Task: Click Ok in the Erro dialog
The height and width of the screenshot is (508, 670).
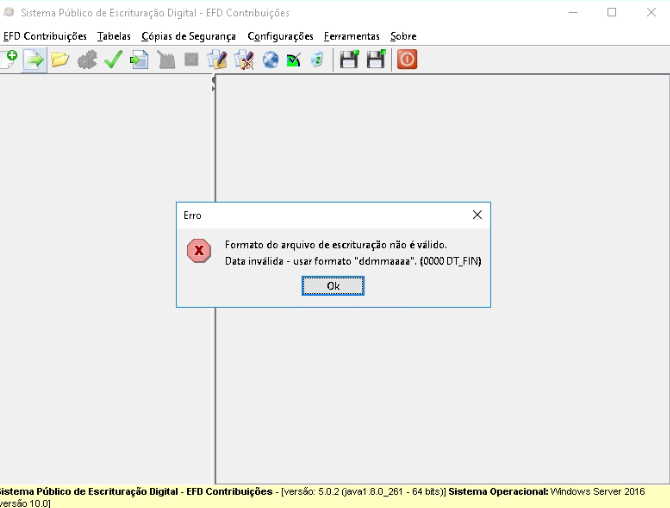Action: point(333,286)
